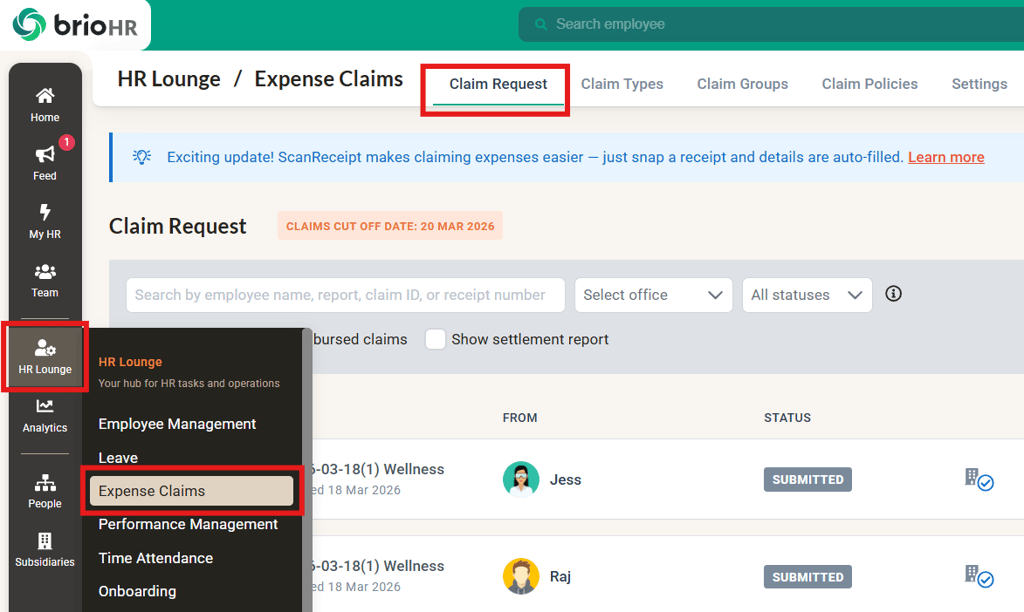Switch to Claim Request tab

[498, 84]
